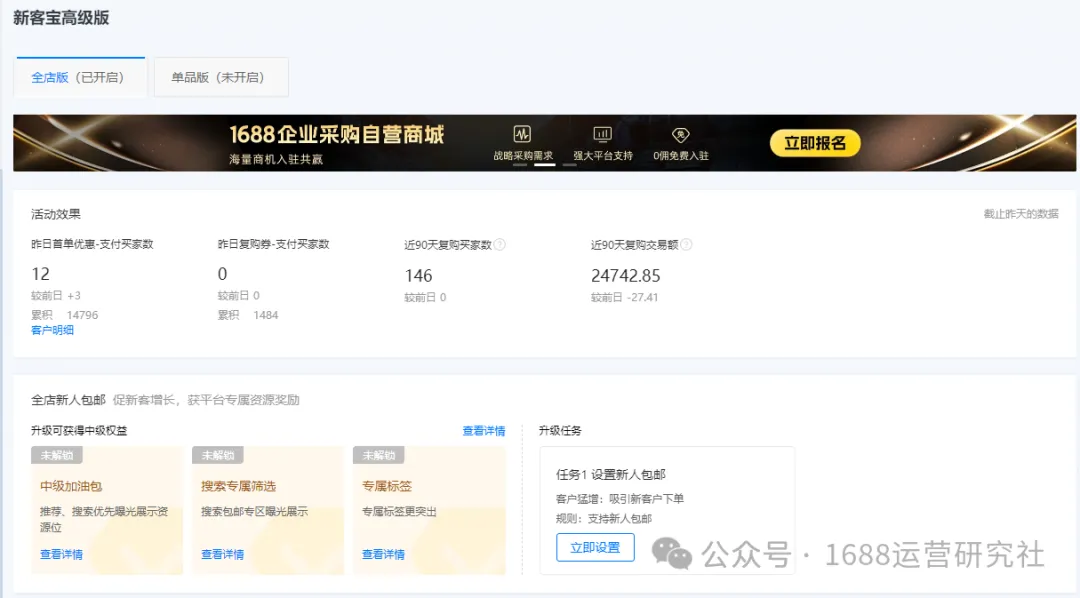Click the 任务1 设置新人包邮 heading
Screen dimensions: 1080x598
tap(610, 474)
